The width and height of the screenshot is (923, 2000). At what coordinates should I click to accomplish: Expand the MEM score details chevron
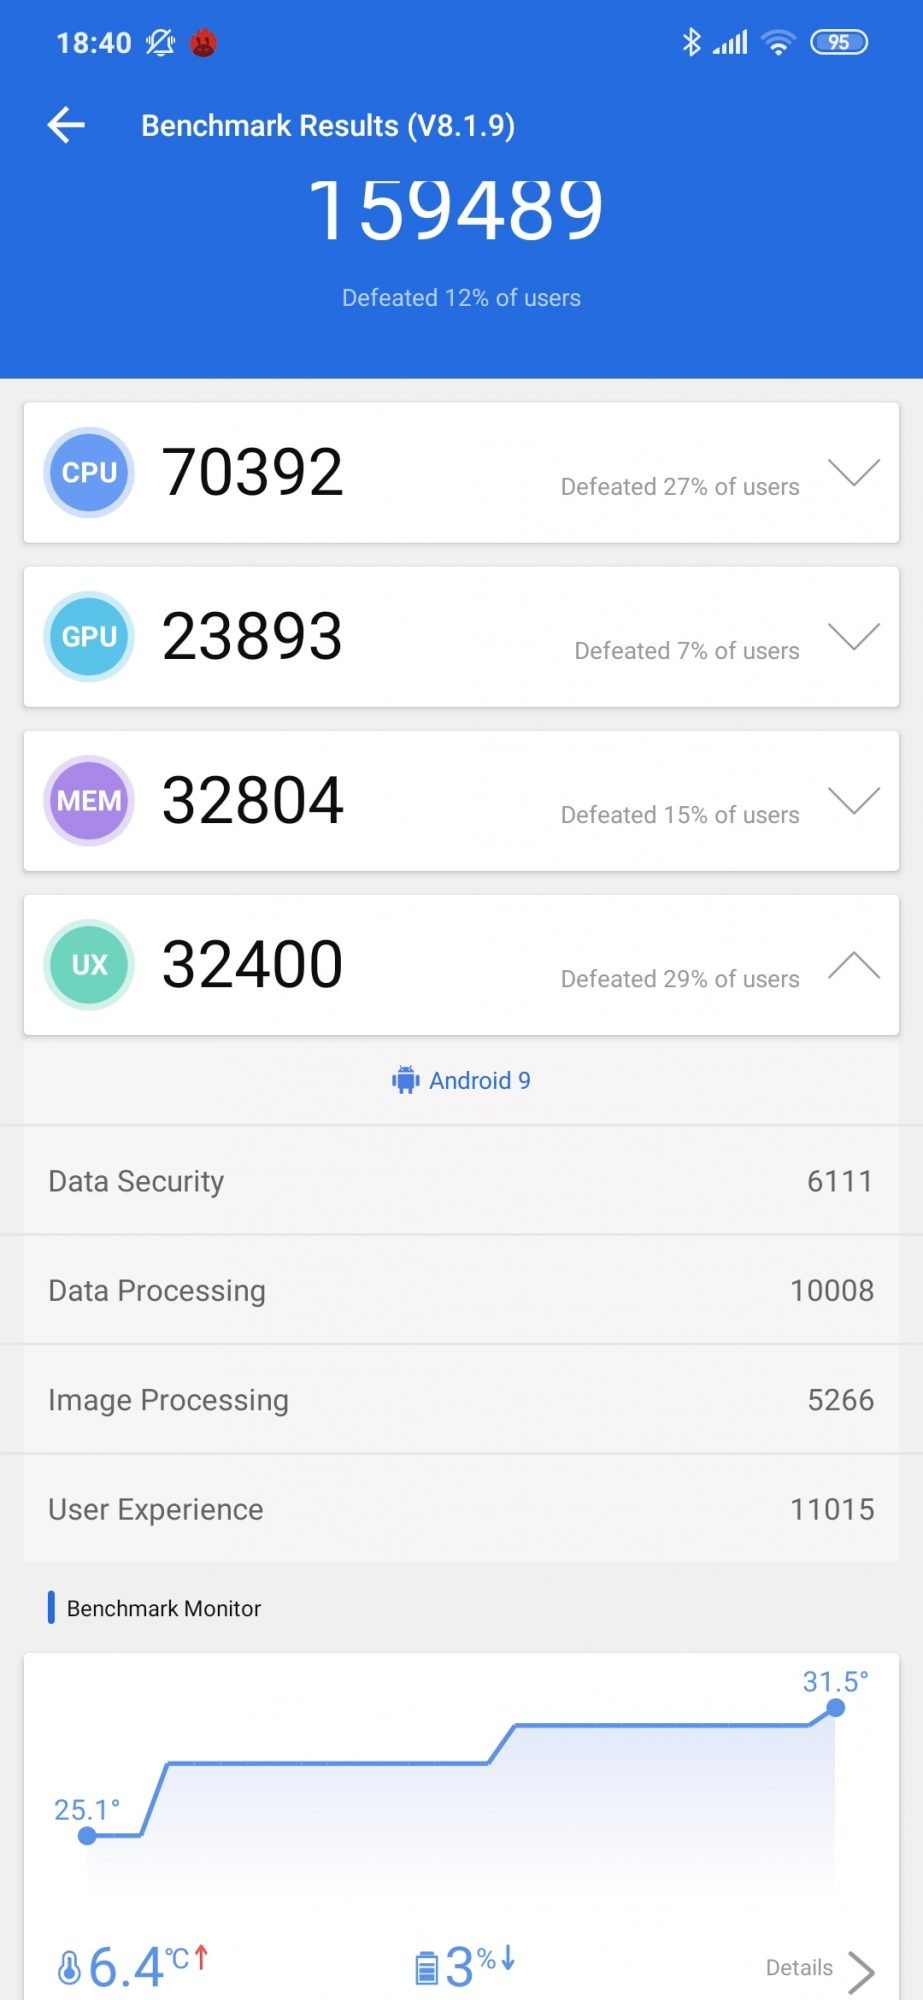coord(854,800)
